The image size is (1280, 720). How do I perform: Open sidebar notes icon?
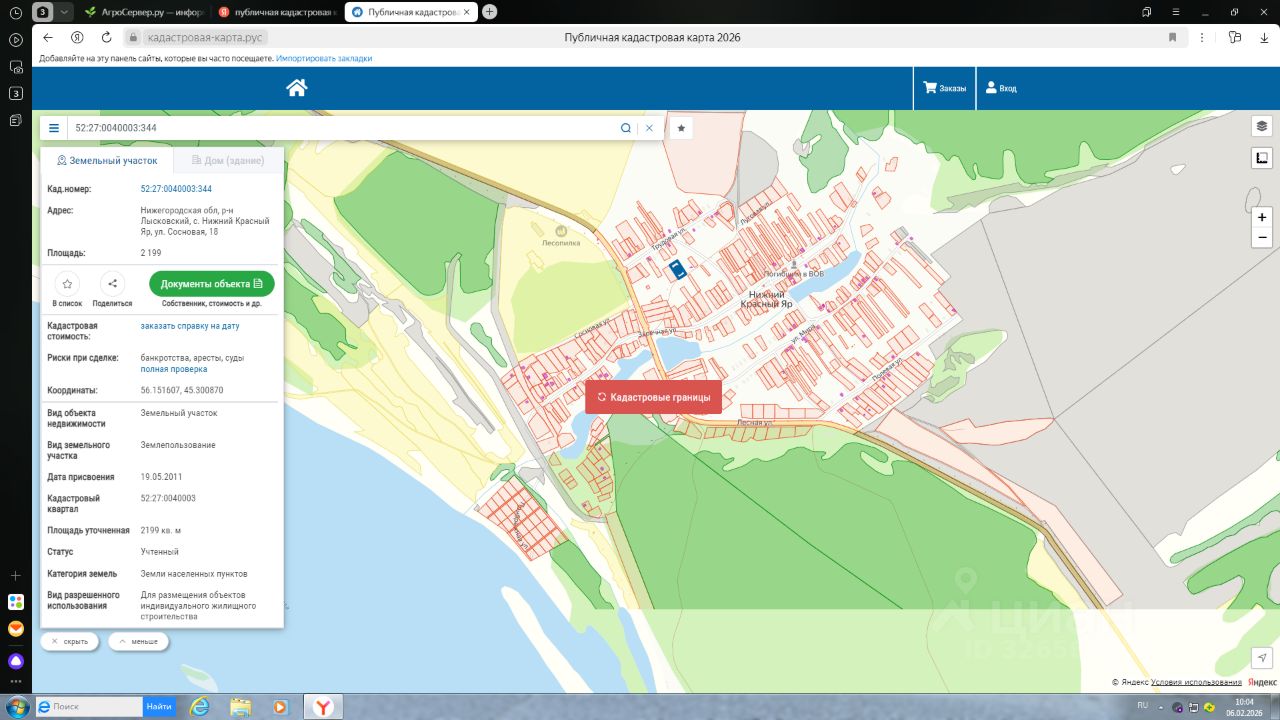click(16, 120)
